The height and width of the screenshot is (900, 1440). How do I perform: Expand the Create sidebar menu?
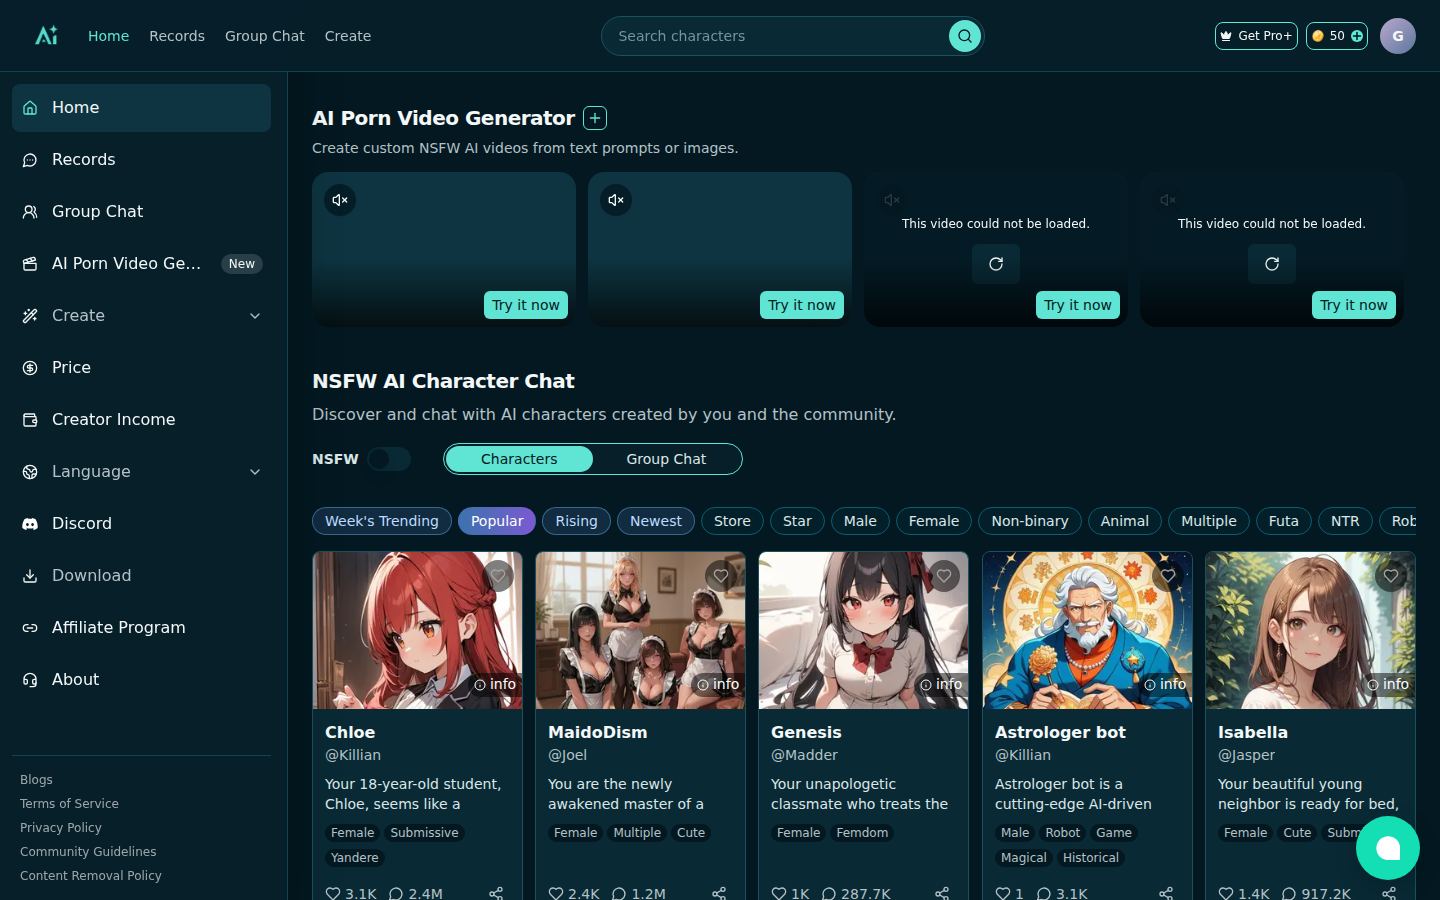tap(141, 315)
